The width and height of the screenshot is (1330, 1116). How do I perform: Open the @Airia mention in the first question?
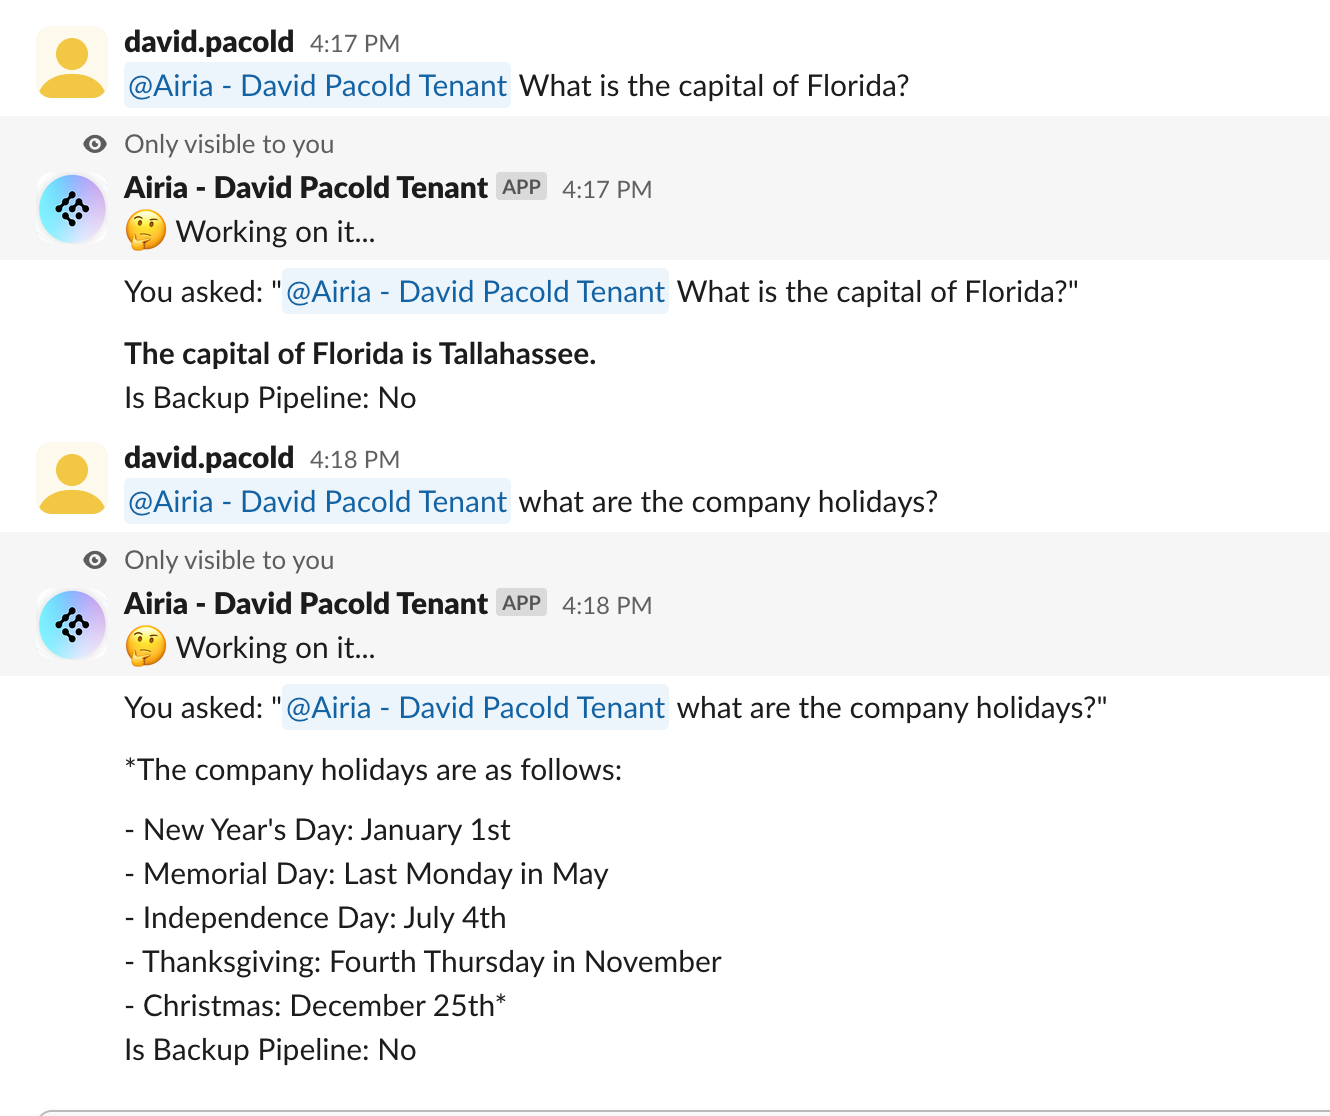point(317,86)
